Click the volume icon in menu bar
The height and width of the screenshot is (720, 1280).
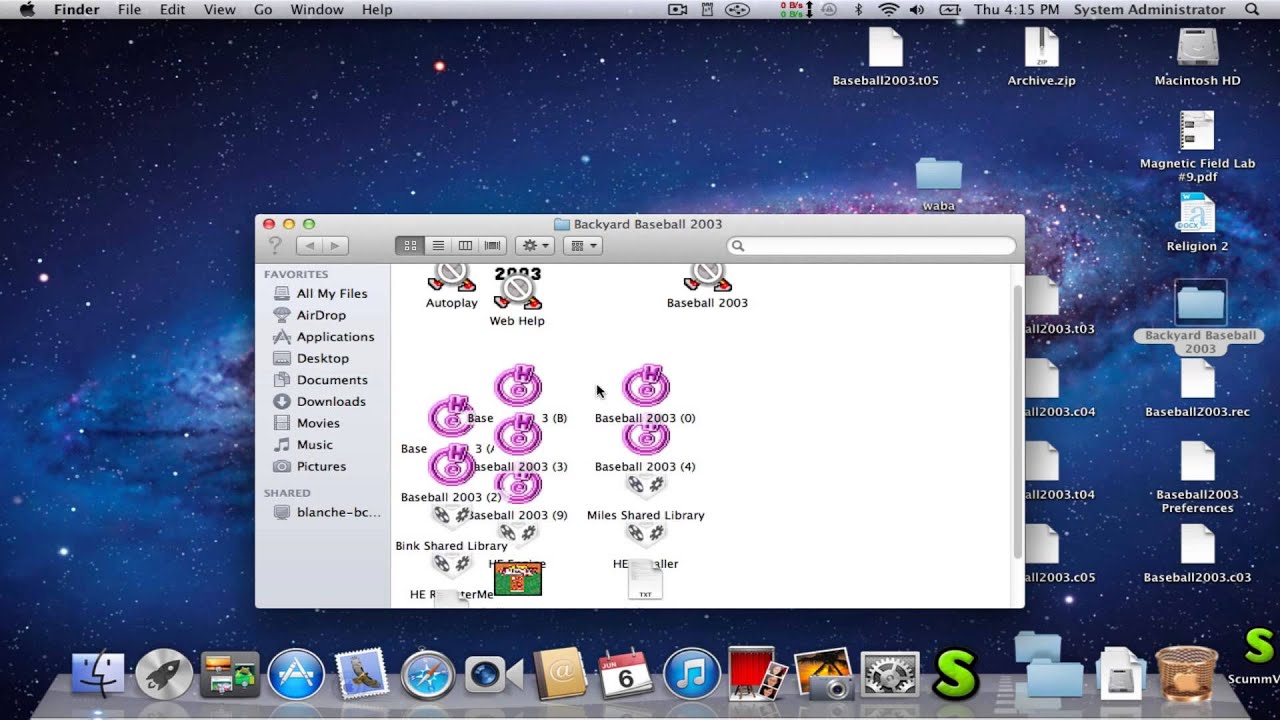point(917,10)
